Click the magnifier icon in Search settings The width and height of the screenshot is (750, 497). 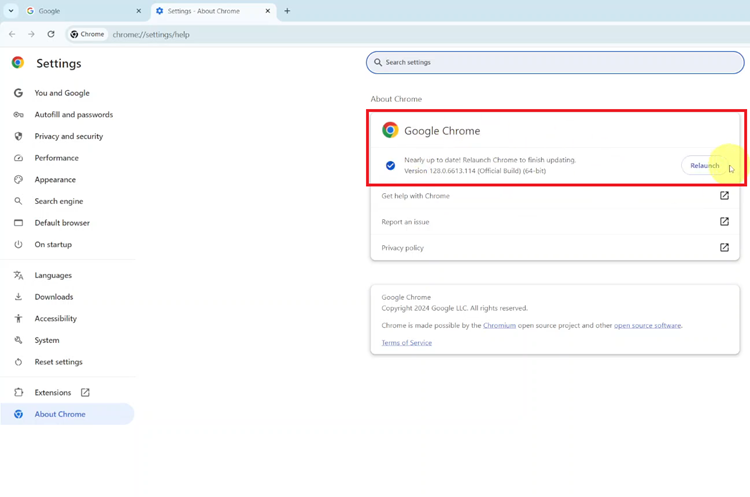(378, 62)
